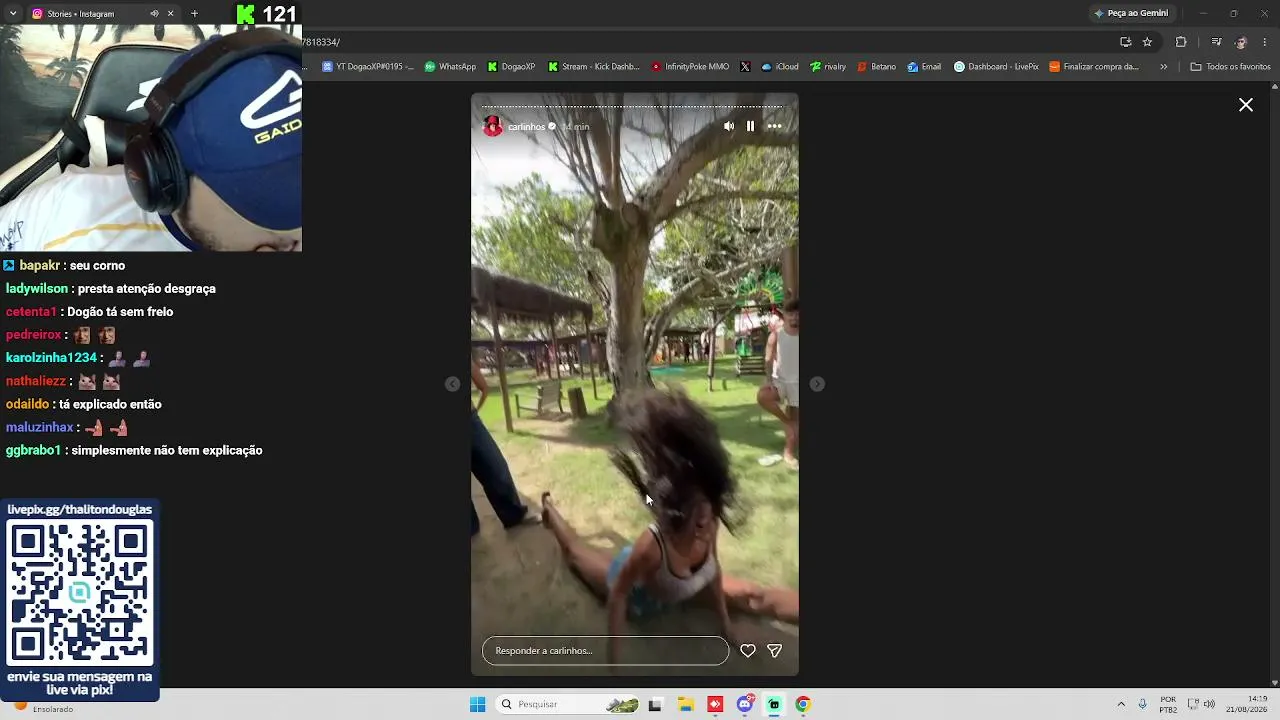Open the X bookmark icon

tap(745, 67)
